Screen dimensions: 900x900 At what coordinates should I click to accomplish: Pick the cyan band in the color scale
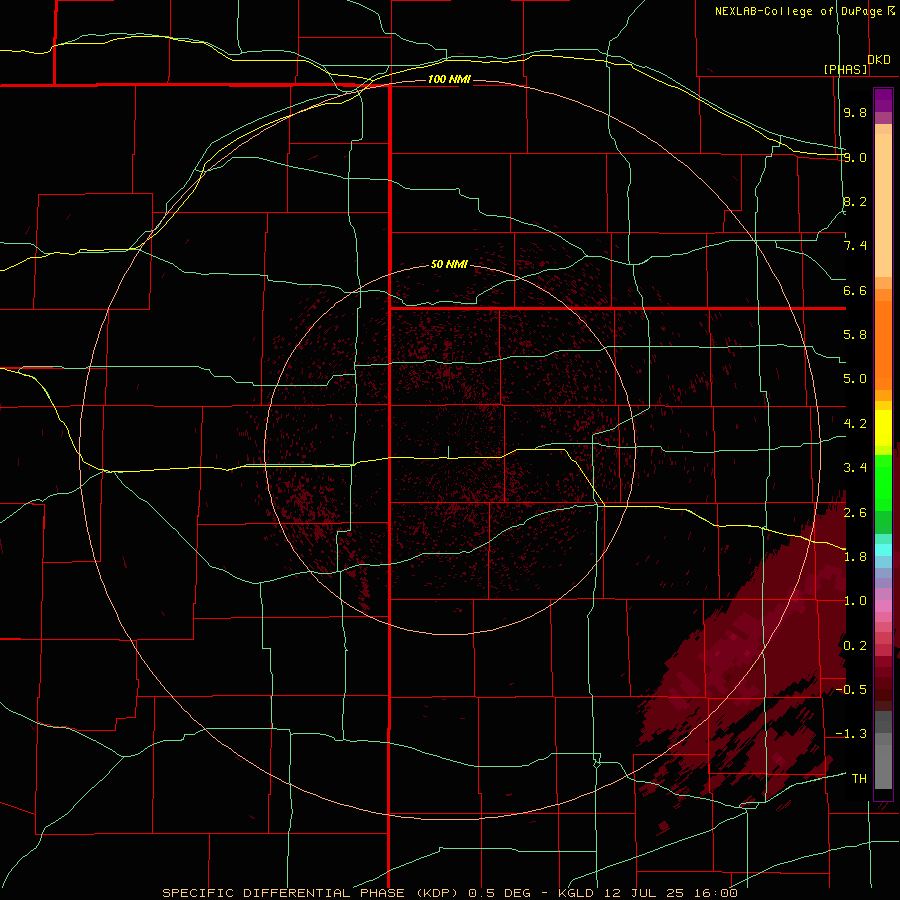pyautogui.click(x=883, y=550)
